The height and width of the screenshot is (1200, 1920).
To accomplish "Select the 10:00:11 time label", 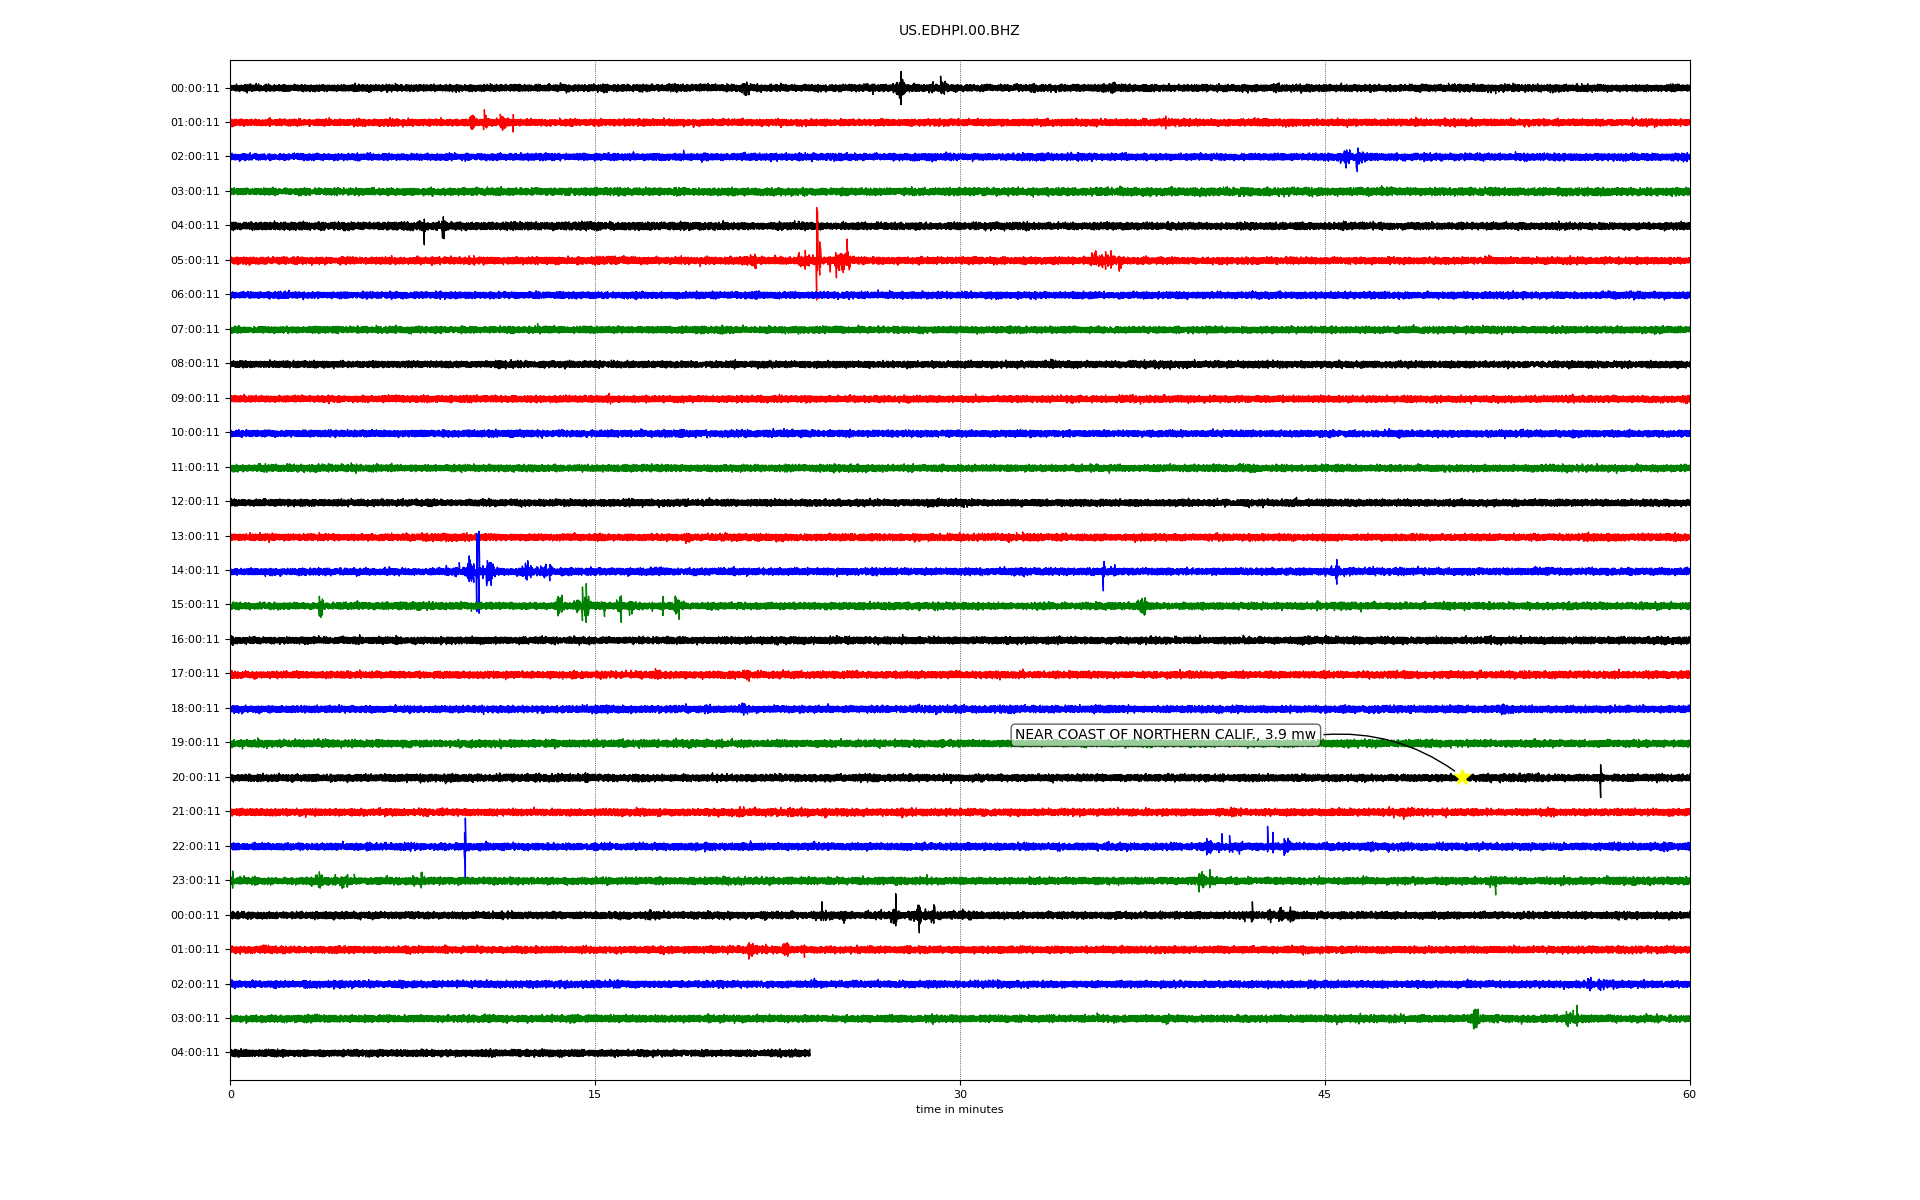I will click(x=195, y=433).
